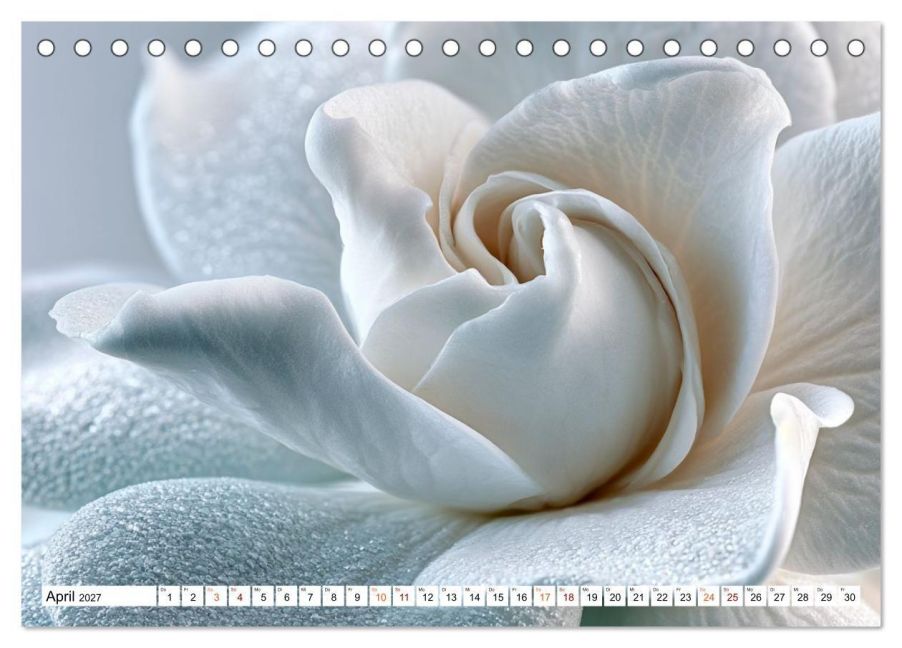
Task: Click the "April 2027" month label
Action: click(74, 596)
